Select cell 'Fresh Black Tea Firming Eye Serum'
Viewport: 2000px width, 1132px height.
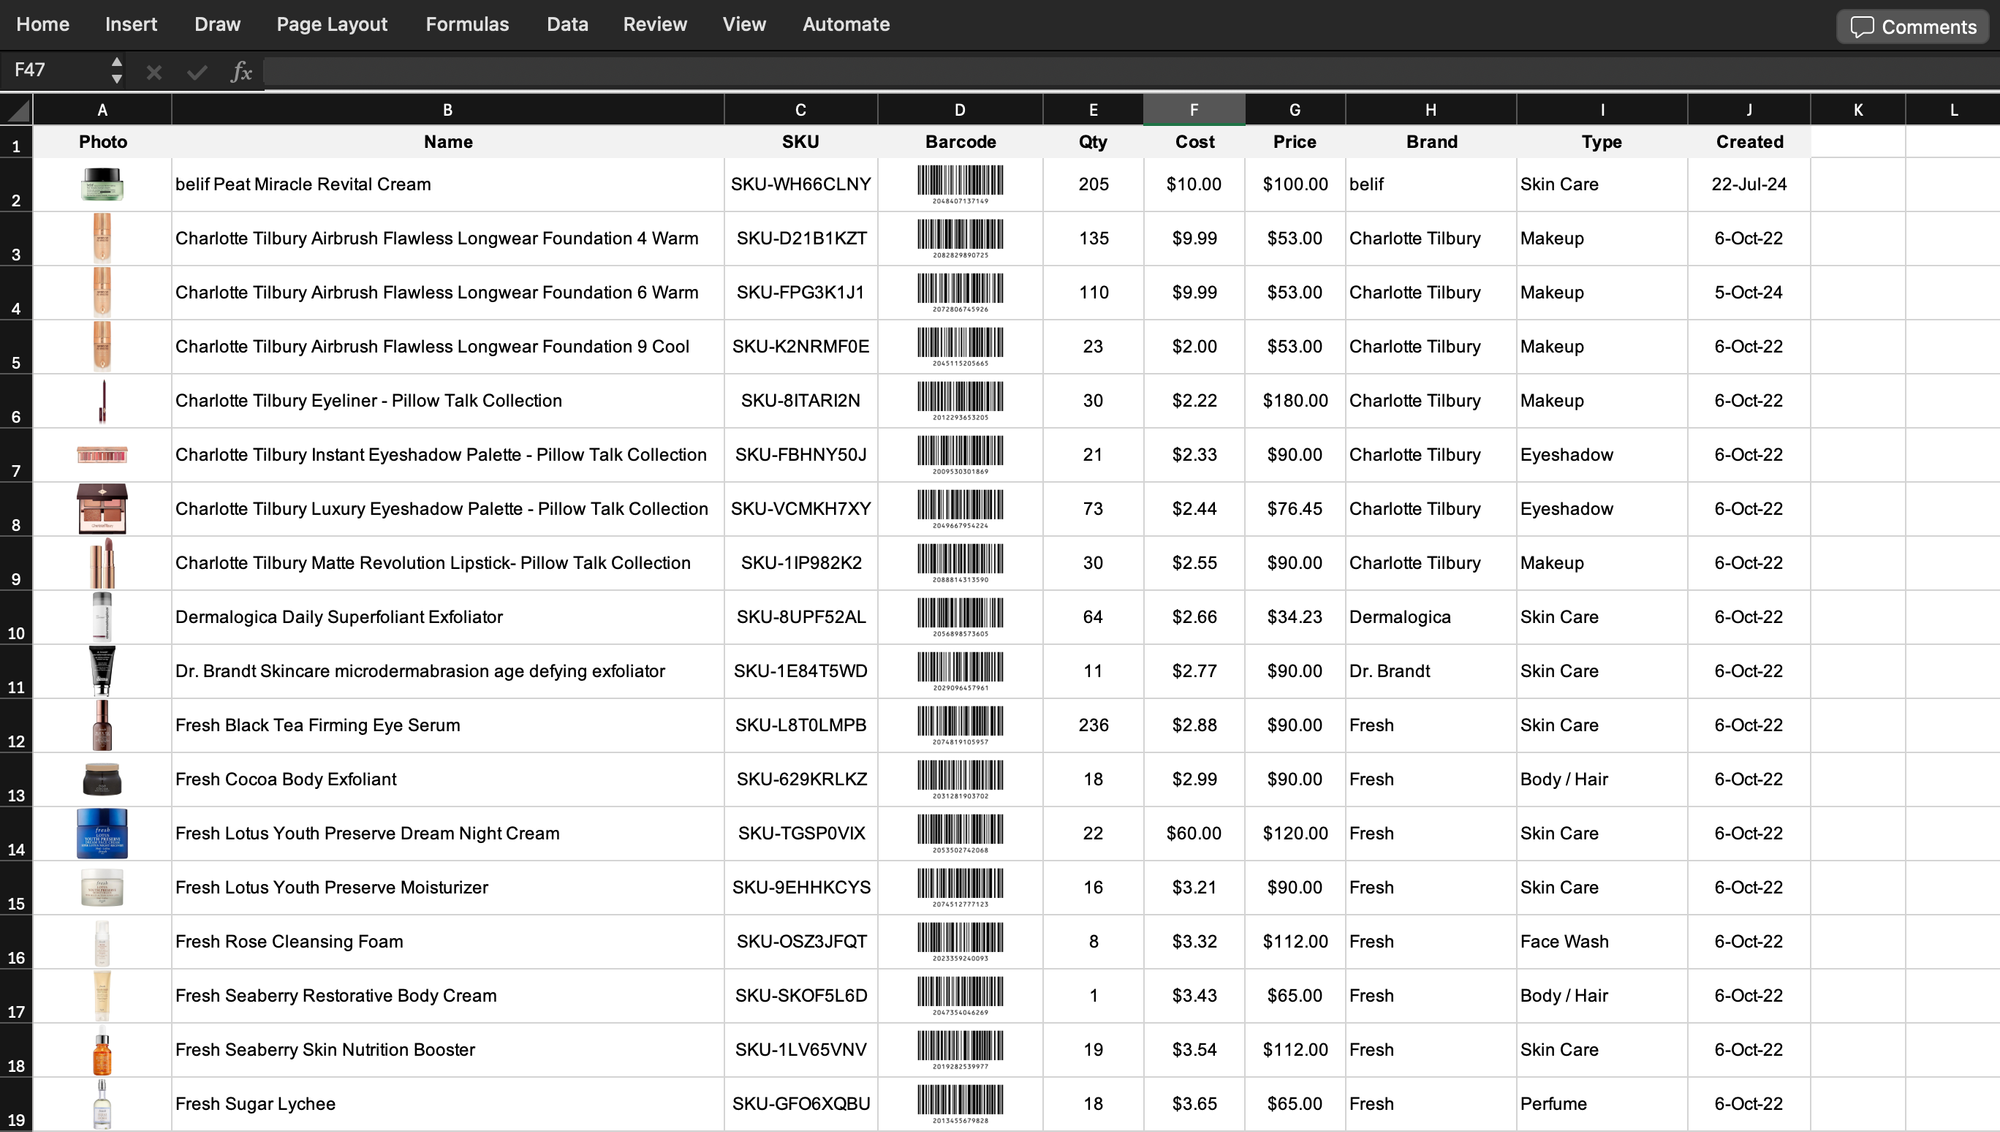click(x=448, y=725)
